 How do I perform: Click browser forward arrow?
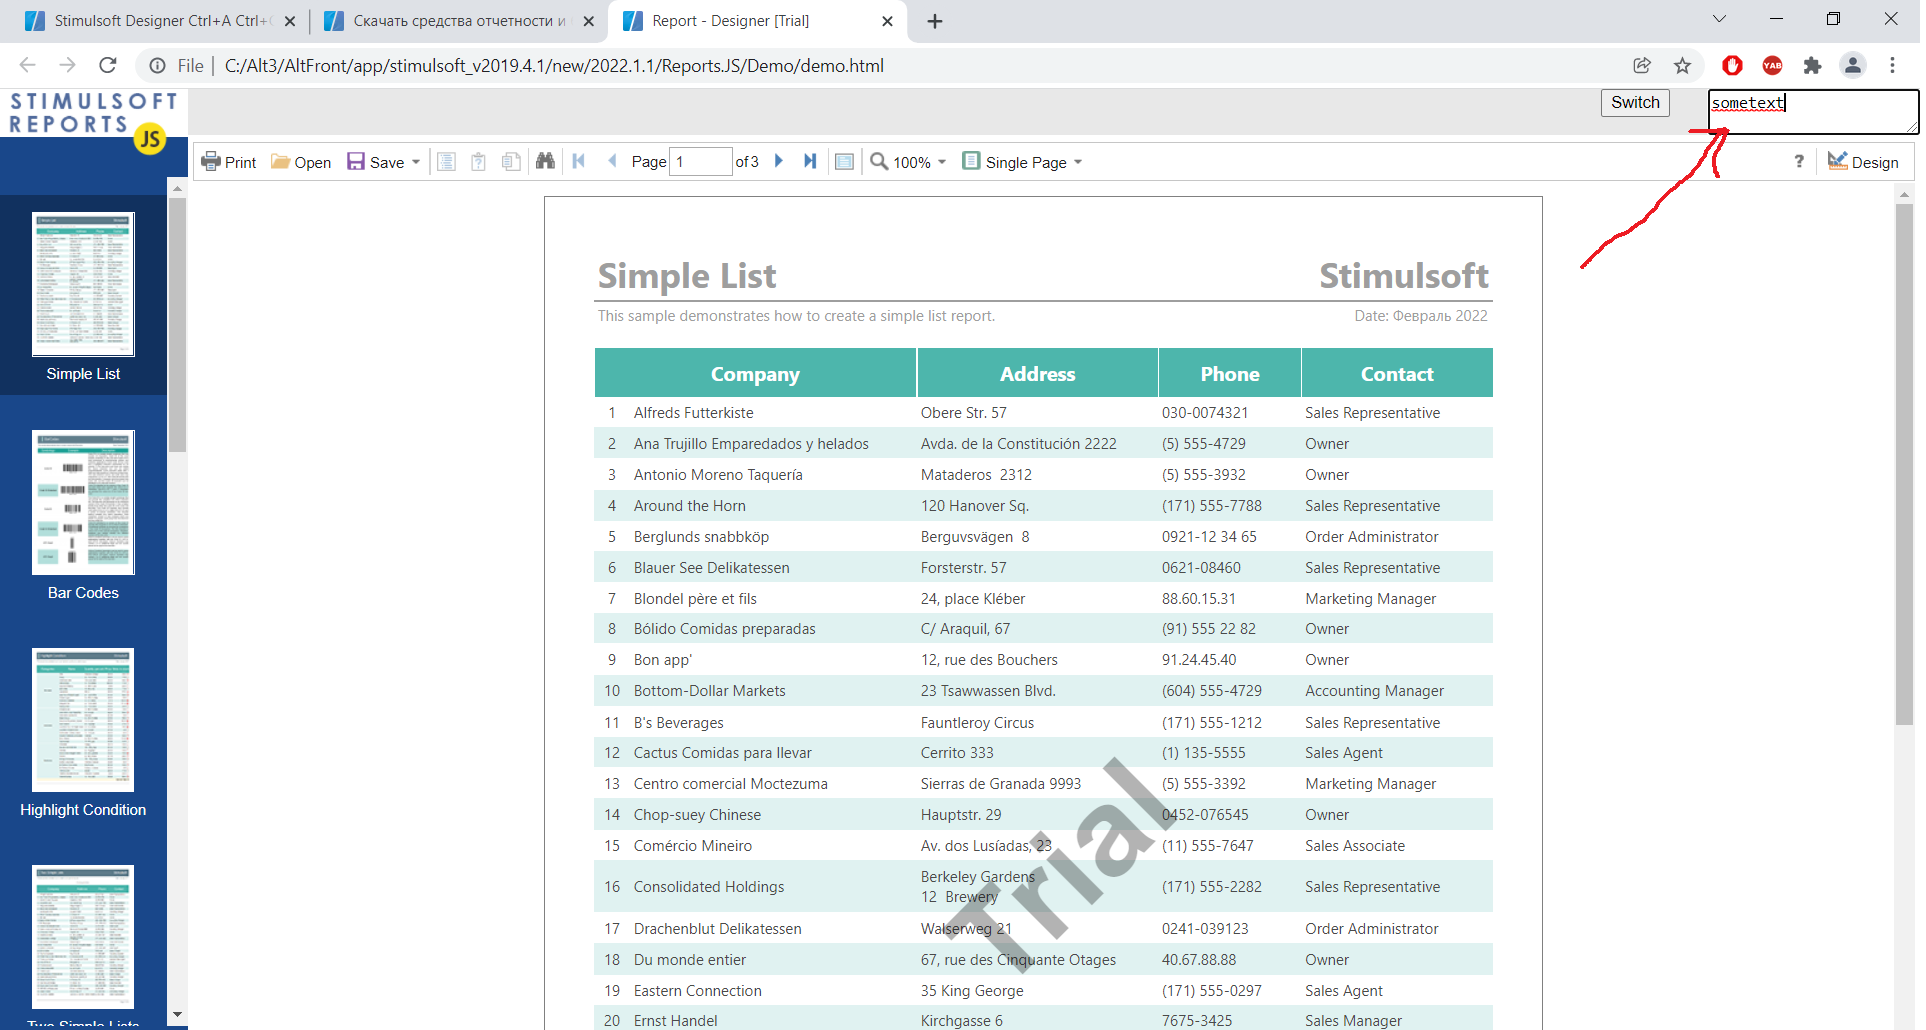pos(67,65)
